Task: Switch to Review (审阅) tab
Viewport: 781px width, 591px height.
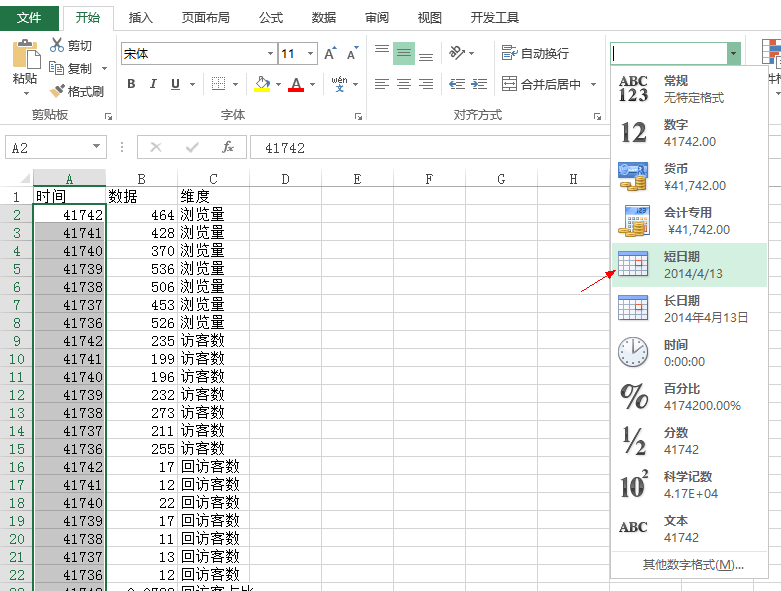Action: pyautogui.click(x=377, y=18)
